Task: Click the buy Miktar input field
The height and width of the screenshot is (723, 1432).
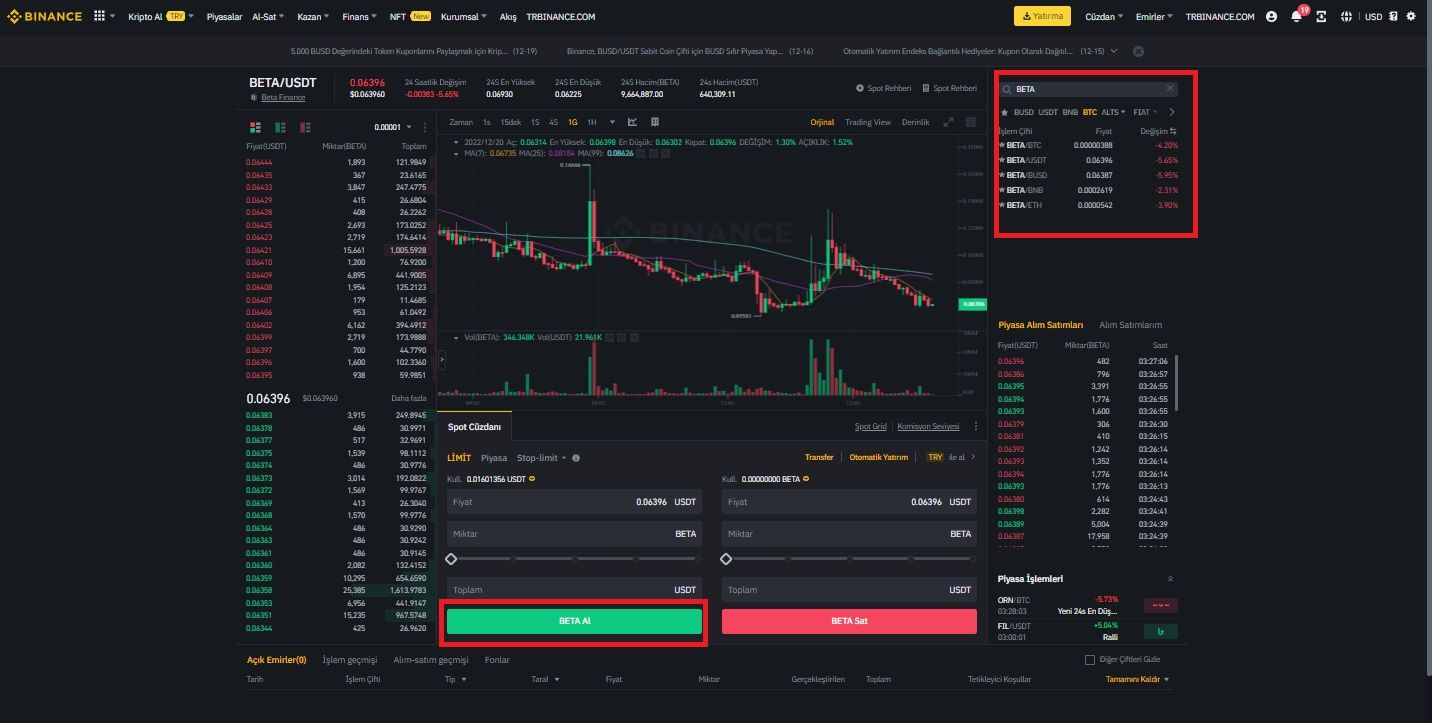Action: (574, 534)
